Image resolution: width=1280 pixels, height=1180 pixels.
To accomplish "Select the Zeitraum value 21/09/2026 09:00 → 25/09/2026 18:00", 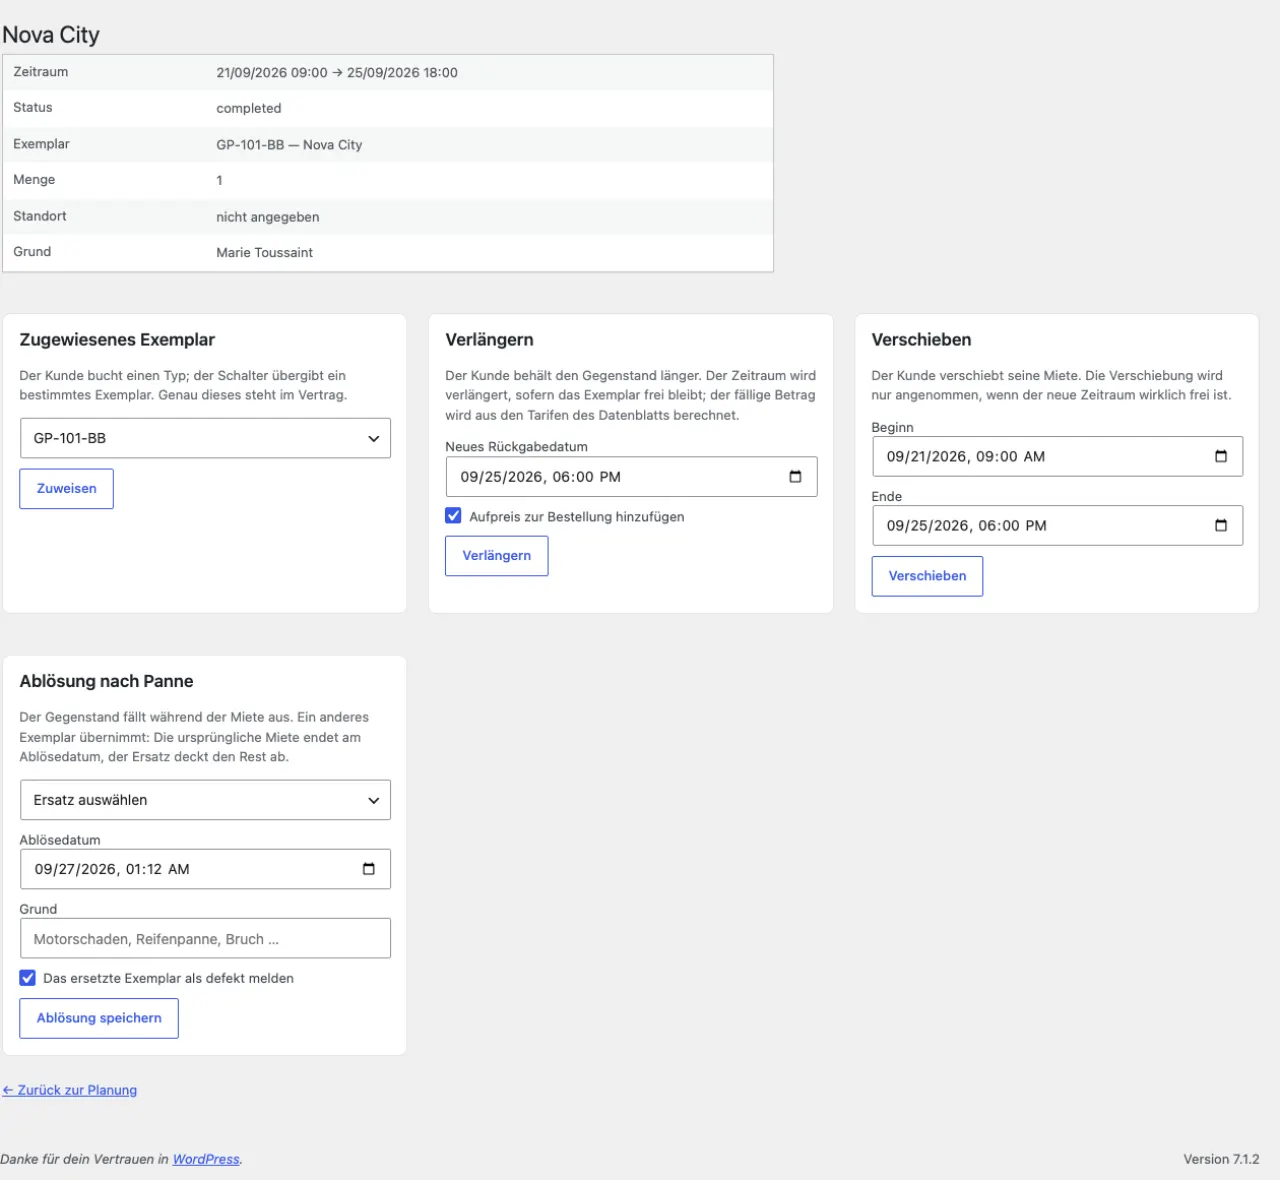I will click(x=337, y=72).
